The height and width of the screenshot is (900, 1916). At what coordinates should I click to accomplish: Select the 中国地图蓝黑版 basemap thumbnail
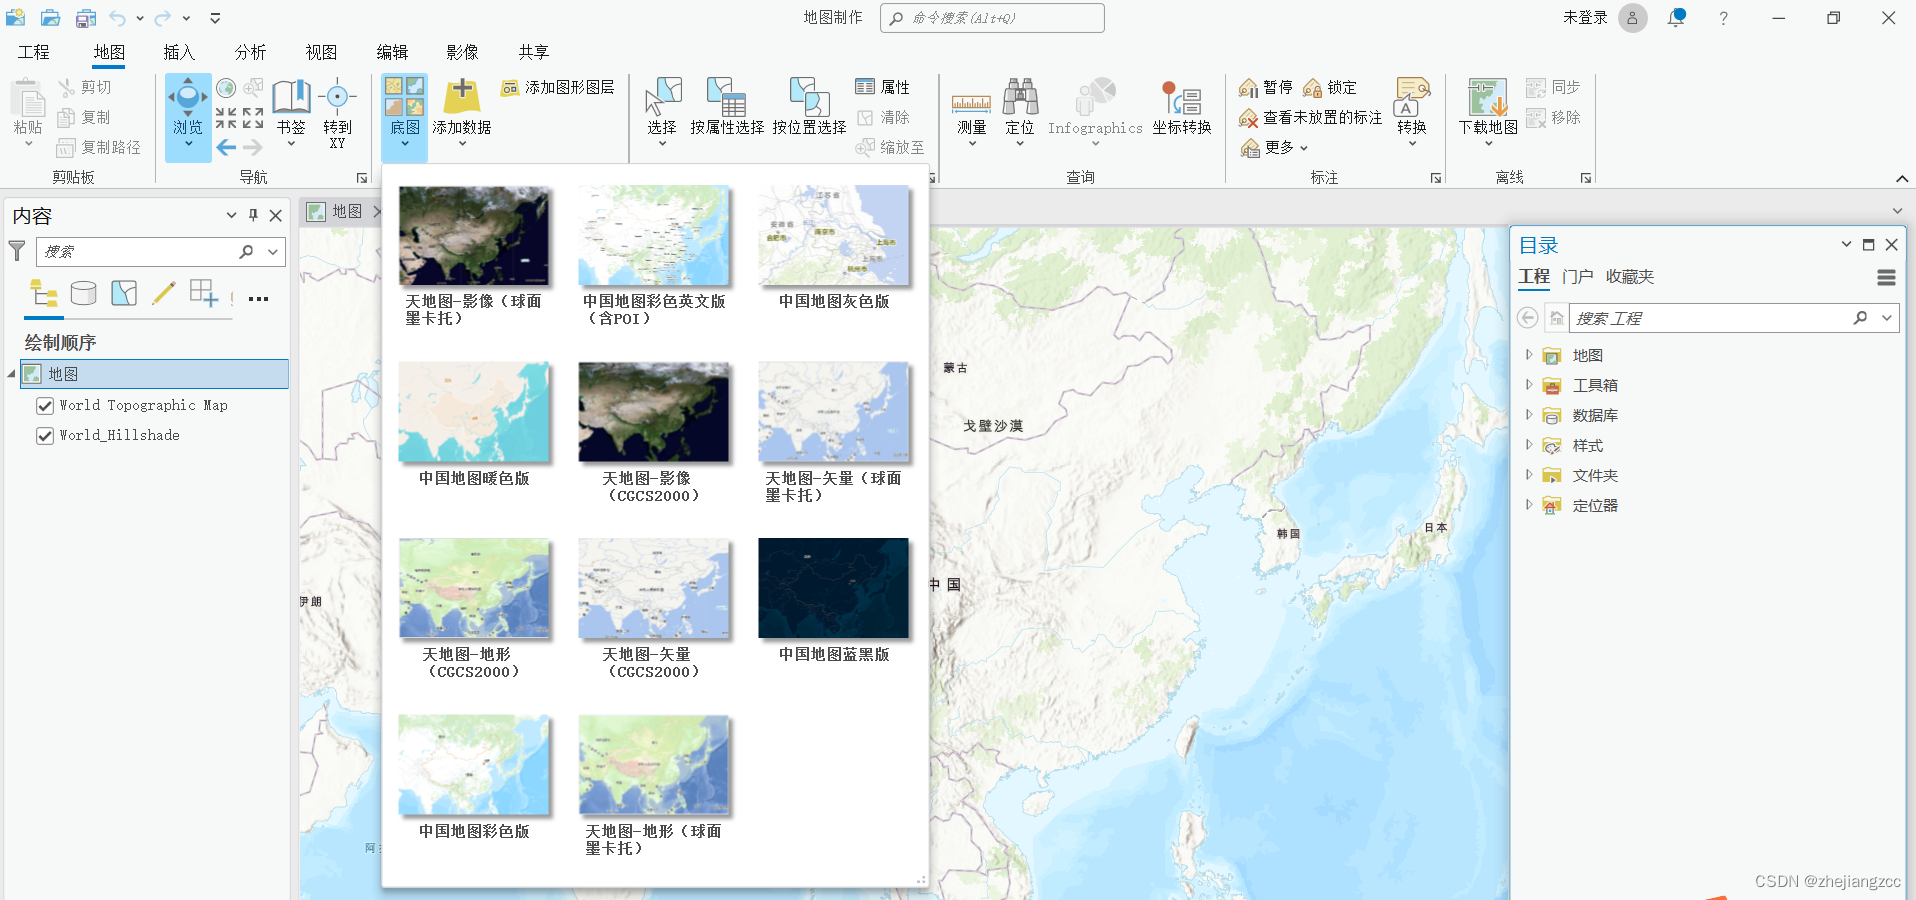tap(833, 590)
